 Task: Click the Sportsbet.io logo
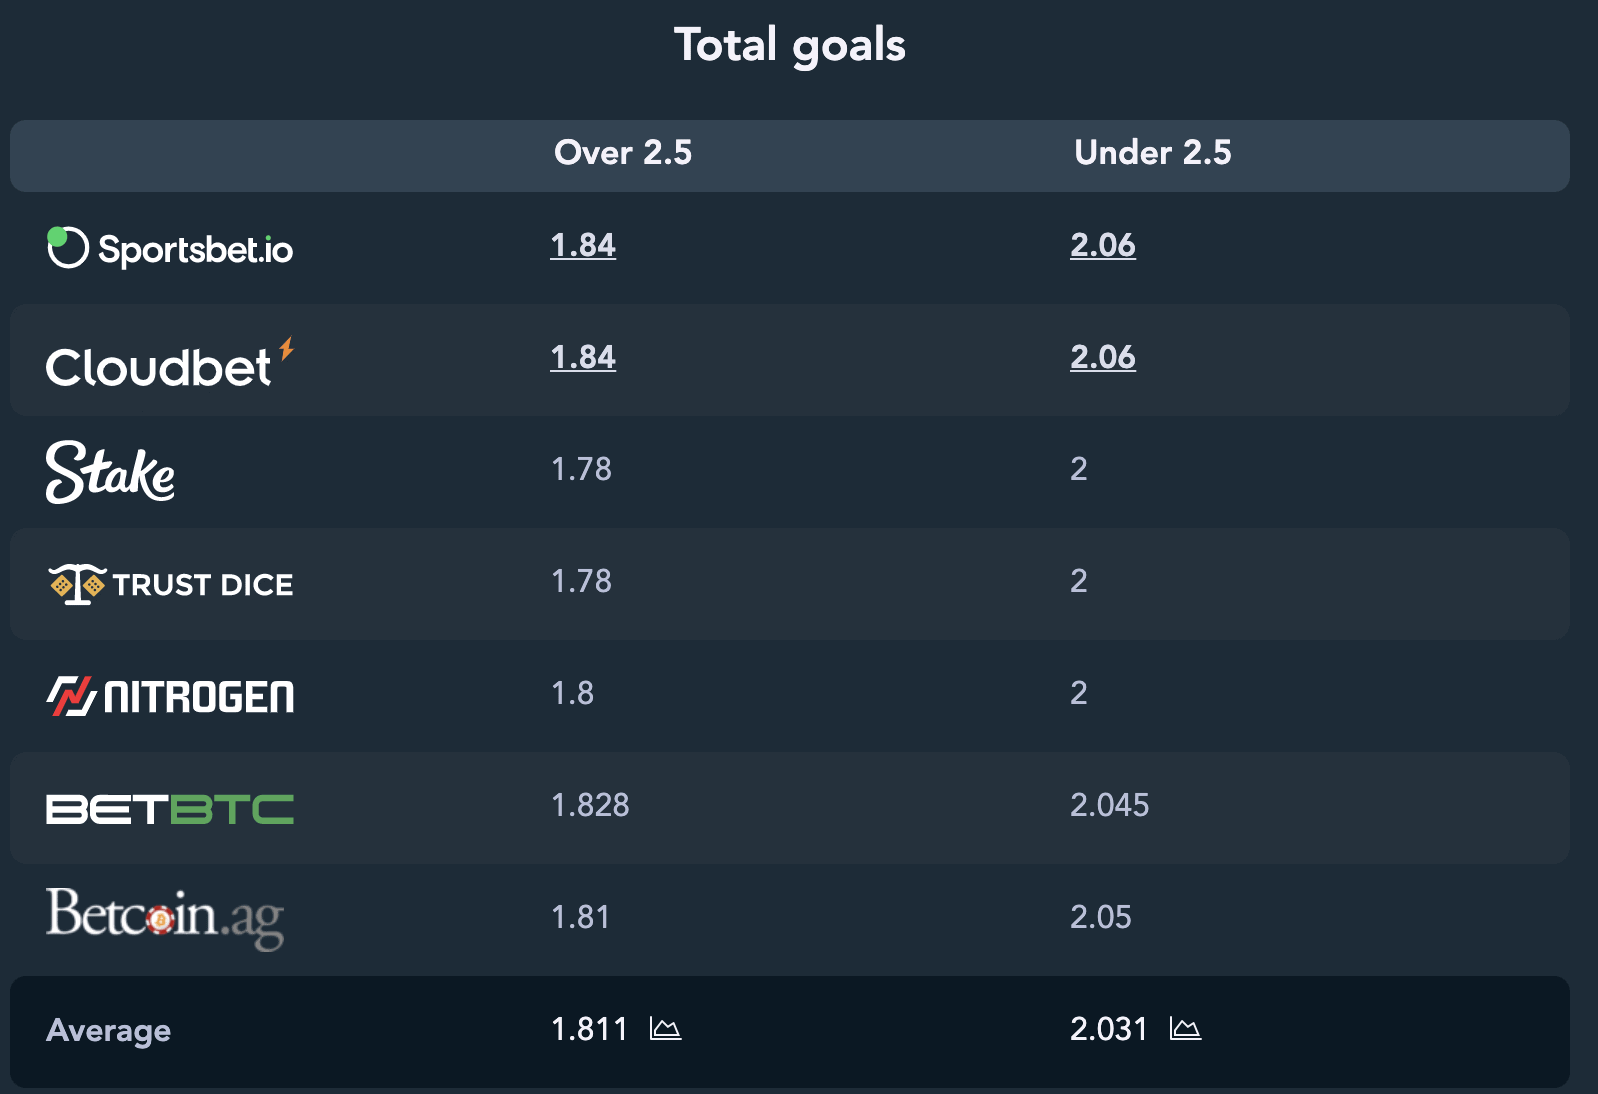point(170,248)
